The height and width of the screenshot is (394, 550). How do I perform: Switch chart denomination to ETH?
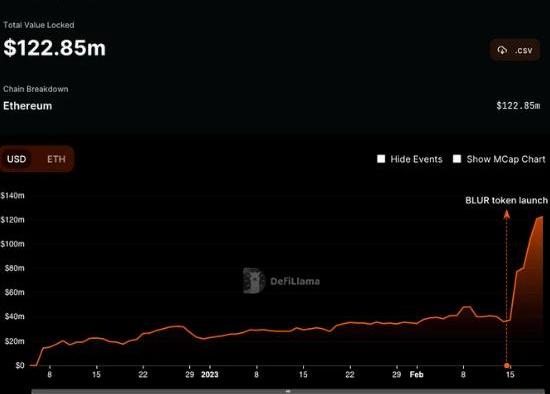pos(56,159)
